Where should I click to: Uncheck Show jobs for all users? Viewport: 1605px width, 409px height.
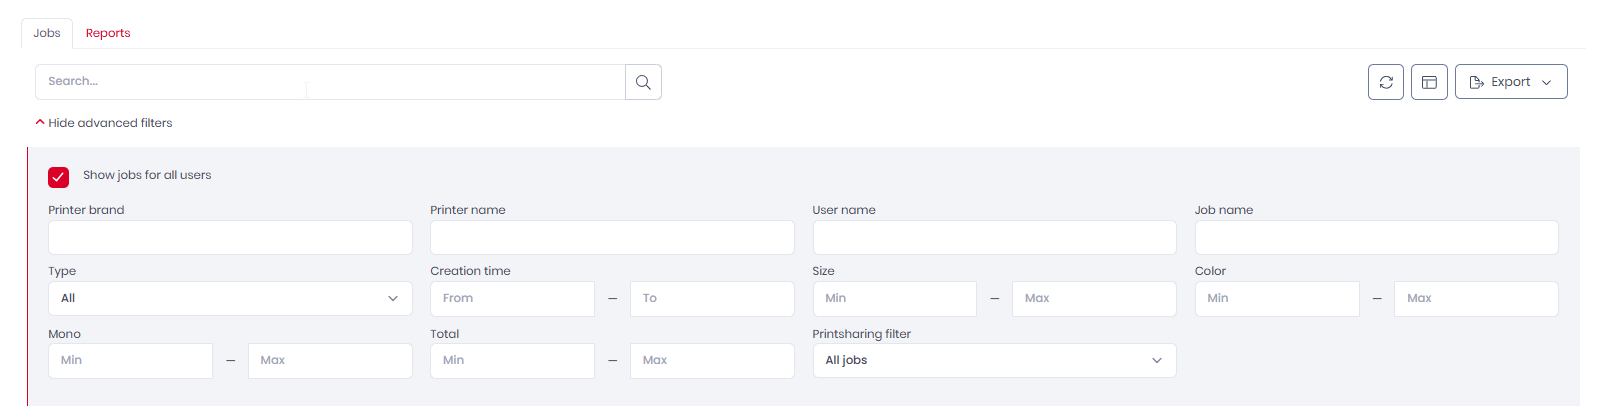(x=59, y=177)
